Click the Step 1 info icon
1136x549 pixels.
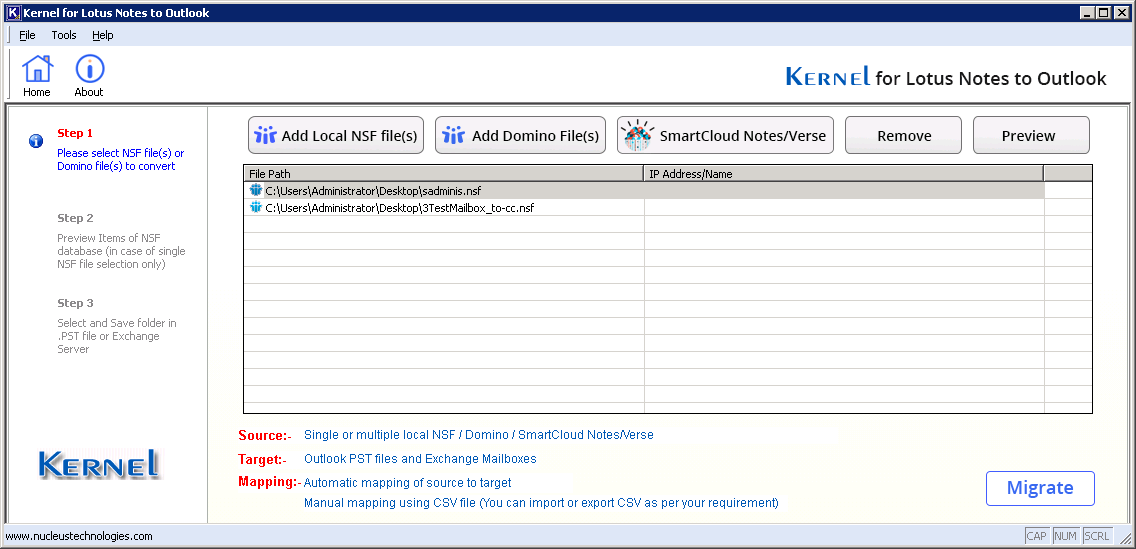tap(36, 141)
